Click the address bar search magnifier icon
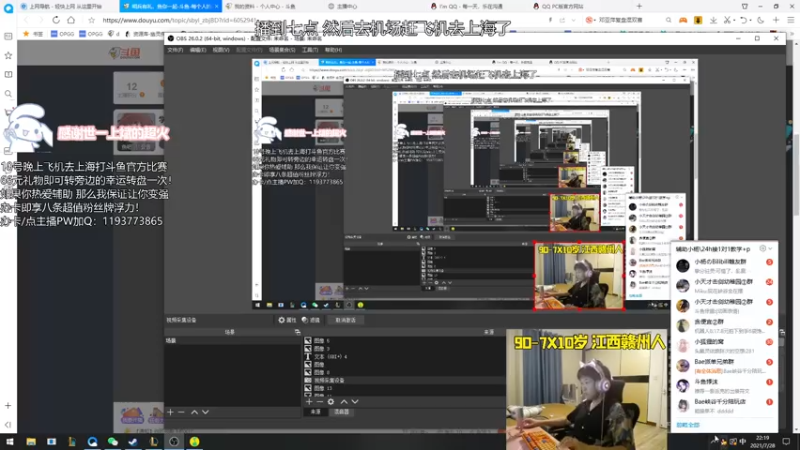Screen dimensions: 800x450 click(x=668, y=20)
